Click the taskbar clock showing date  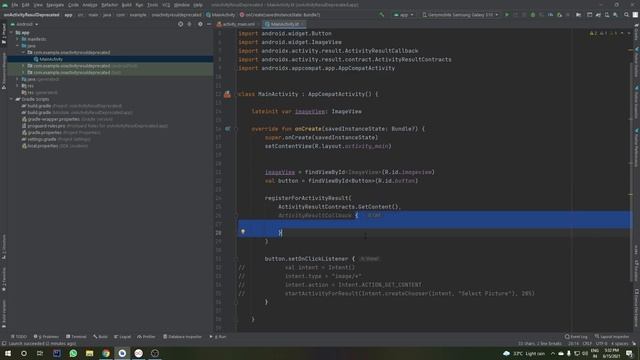pyautogui.click(x=611, y=353)
